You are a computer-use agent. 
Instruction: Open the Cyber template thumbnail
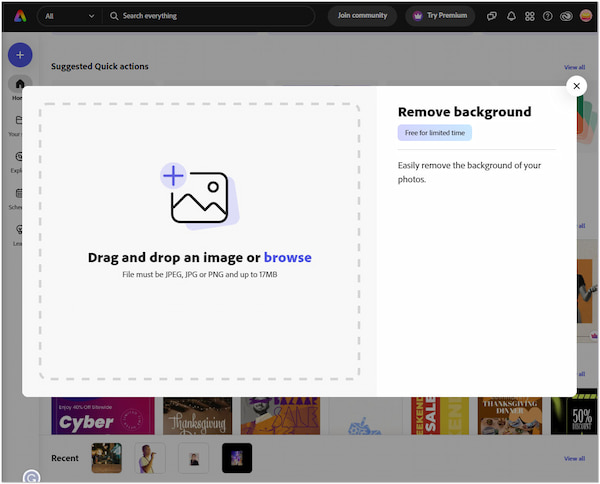click(x=103, y=416)
